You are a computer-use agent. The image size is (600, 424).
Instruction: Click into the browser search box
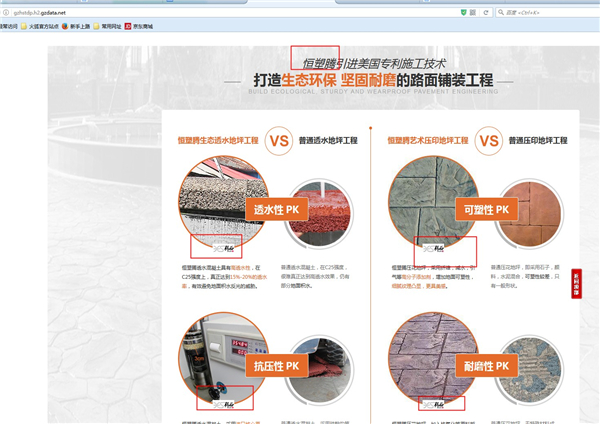point(545,11)
